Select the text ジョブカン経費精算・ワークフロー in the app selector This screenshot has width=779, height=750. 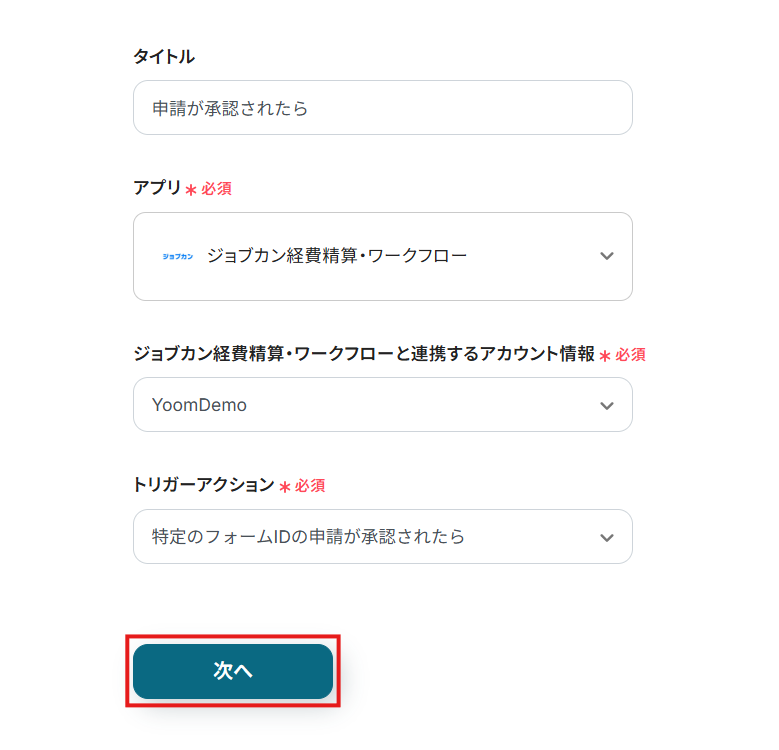pyautogui.click(x=337, y=256)
